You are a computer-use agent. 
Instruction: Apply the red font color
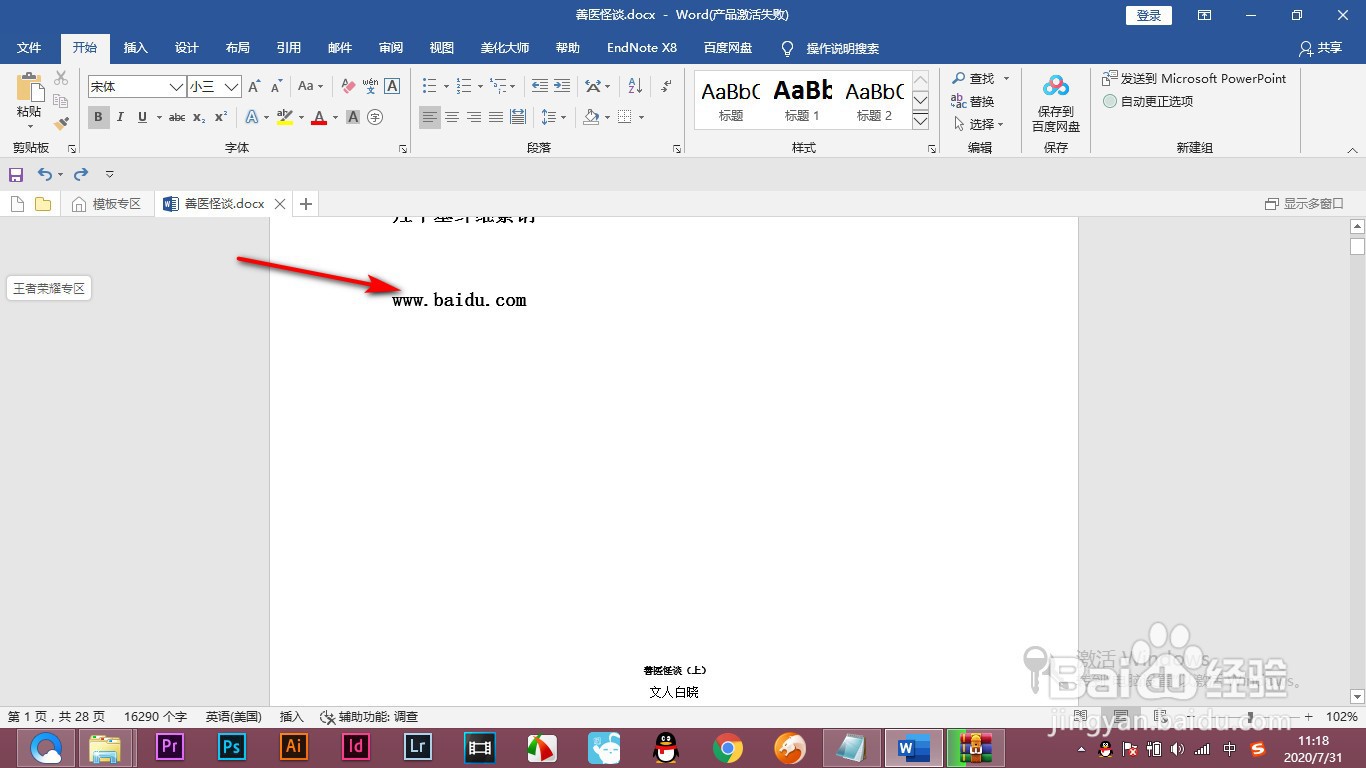(319, 117)
